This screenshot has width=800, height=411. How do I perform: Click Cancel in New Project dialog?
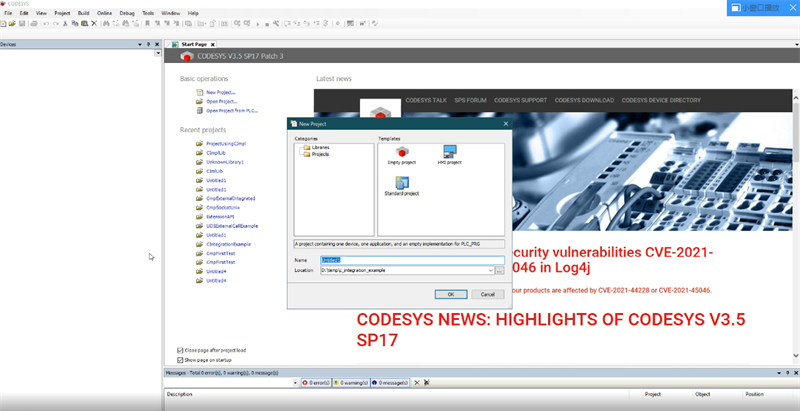click(x=488, y=294)
